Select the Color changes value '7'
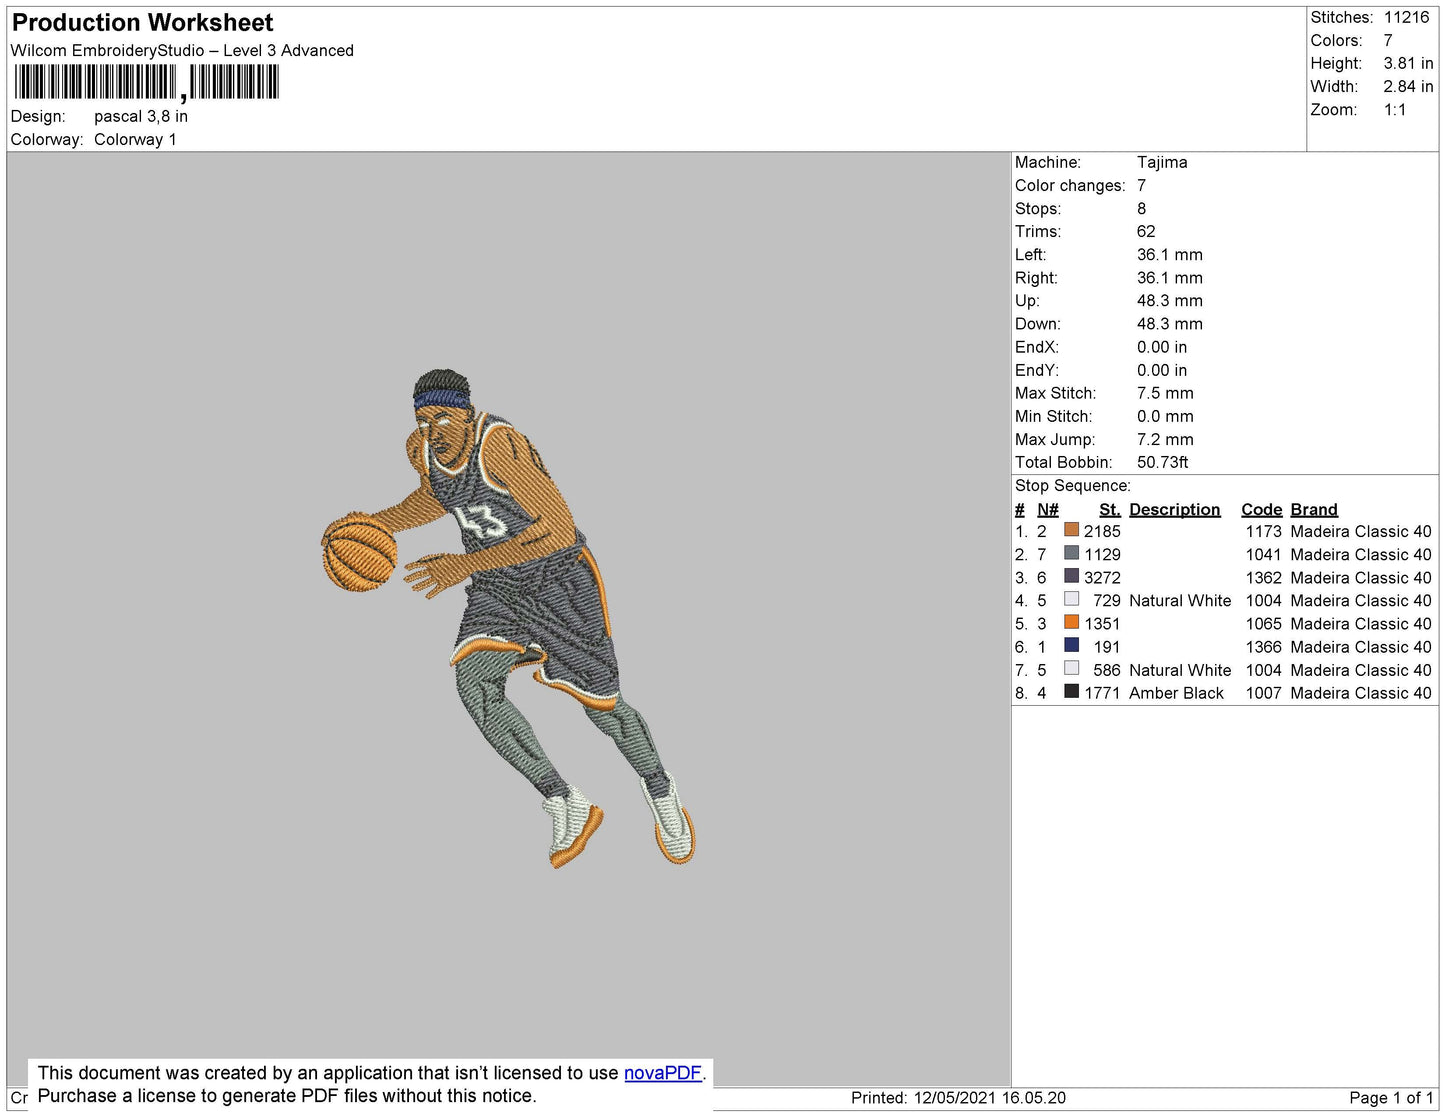 pyautogui.click(x=1141, y=185)
